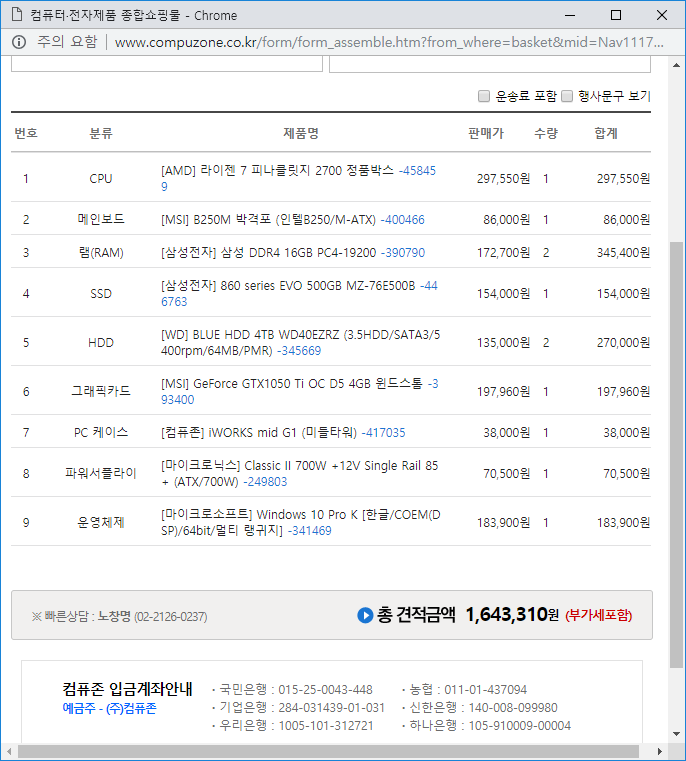Open product code link -400466 for MSI B250M
Viewport: 686px width, 761px height.
point(402,220)
